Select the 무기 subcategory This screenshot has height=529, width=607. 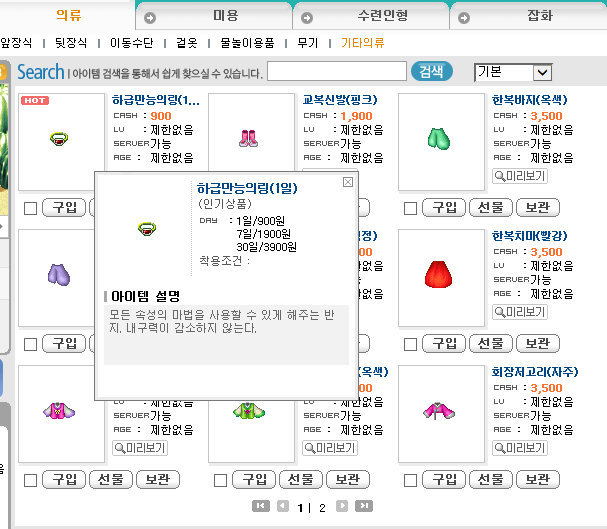point(307,43)
